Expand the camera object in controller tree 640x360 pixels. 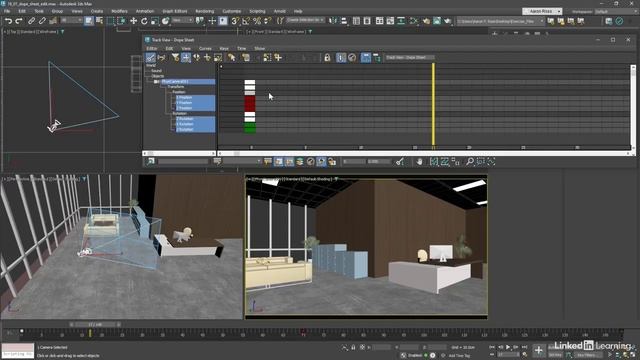click(x=156, y=82)
